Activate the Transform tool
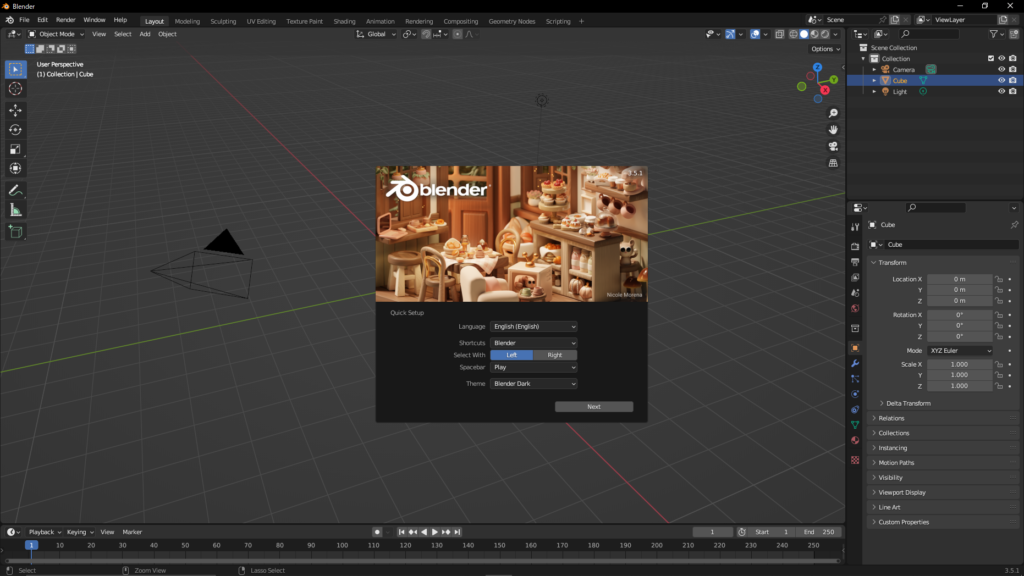This screenshot has height=576, width=1024. [15, 168]
